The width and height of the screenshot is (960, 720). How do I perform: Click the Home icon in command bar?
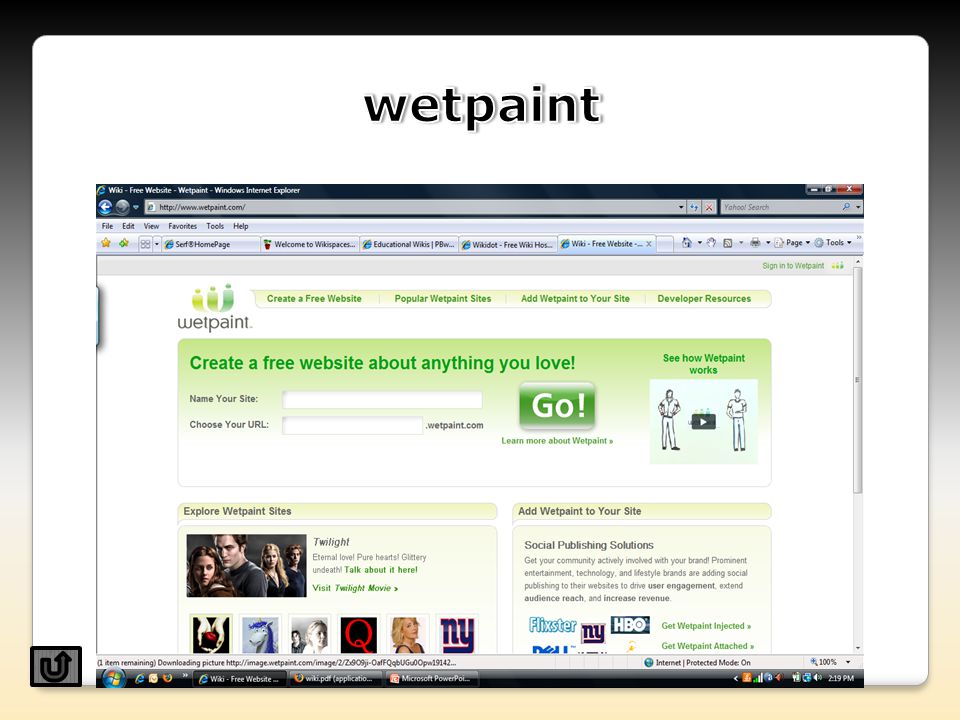click(x=686, y=242)
